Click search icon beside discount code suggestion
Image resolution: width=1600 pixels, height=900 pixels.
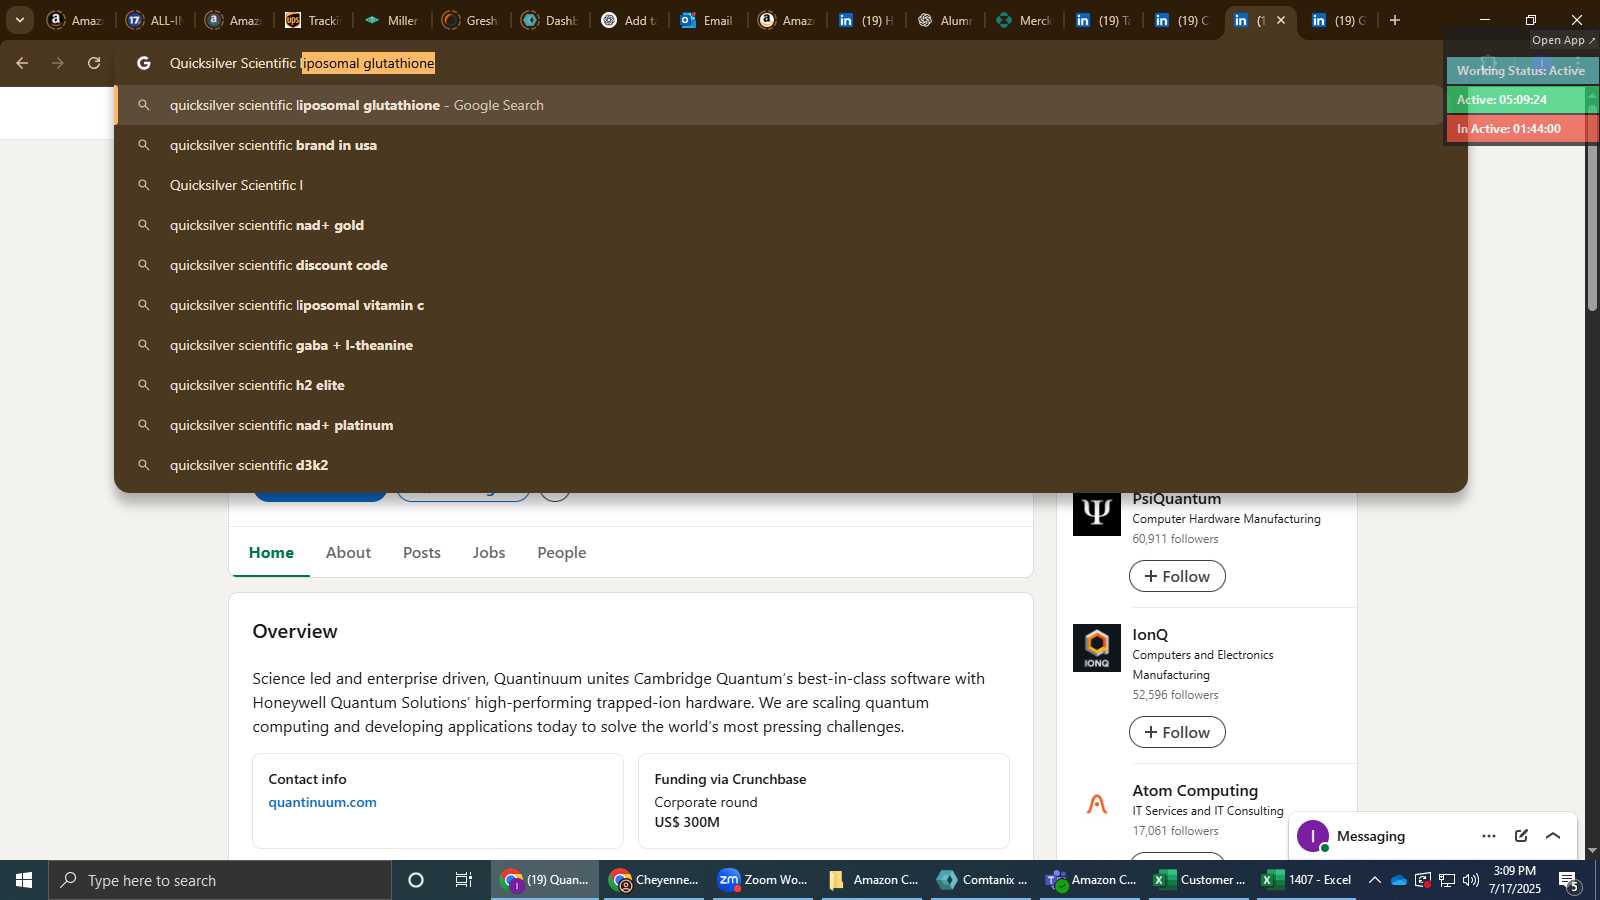[x=144, y=265]
